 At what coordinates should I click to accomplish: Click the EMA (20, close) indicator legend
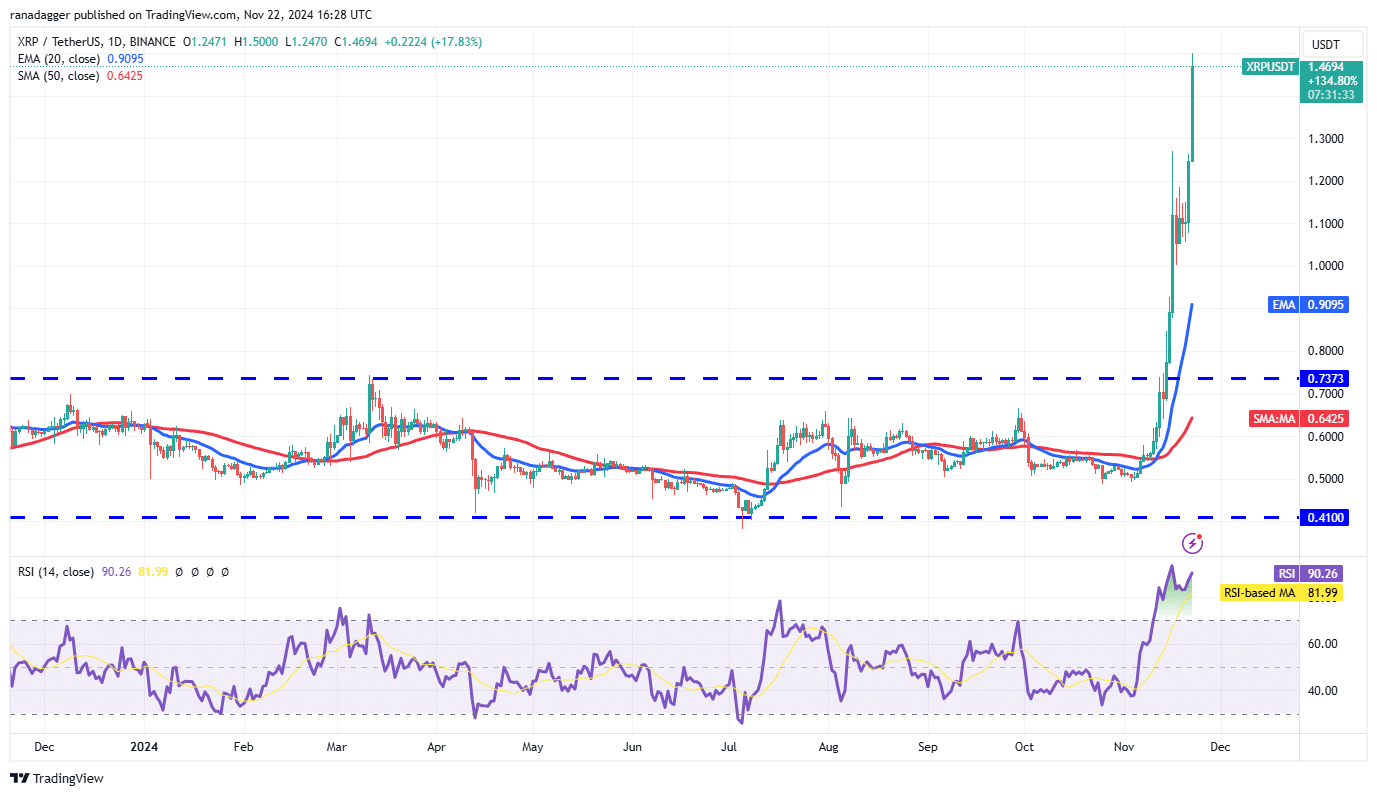click(59, 59)
